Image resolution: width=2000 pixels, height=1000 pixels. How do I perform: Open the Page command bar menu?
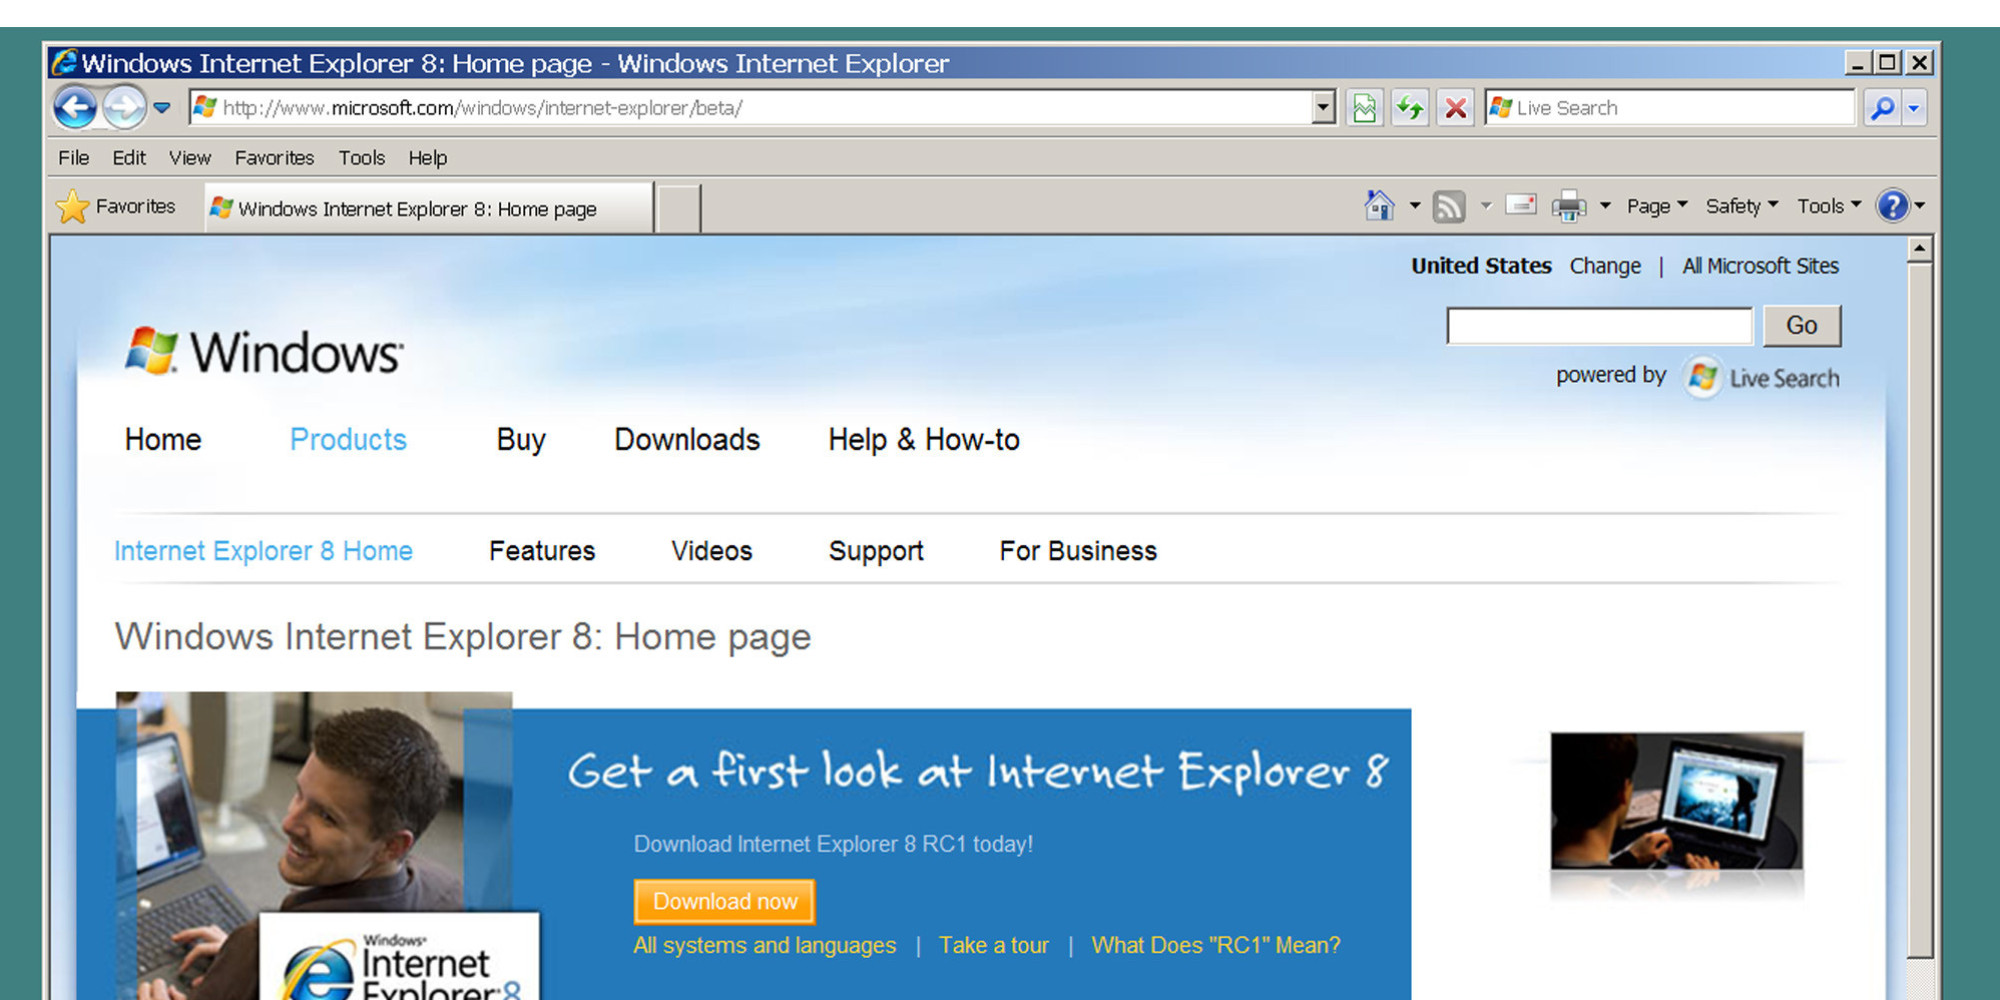1657,206
